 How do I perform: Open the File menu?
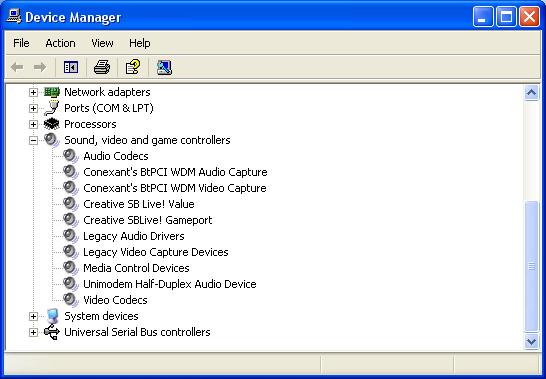coord(21,43)
